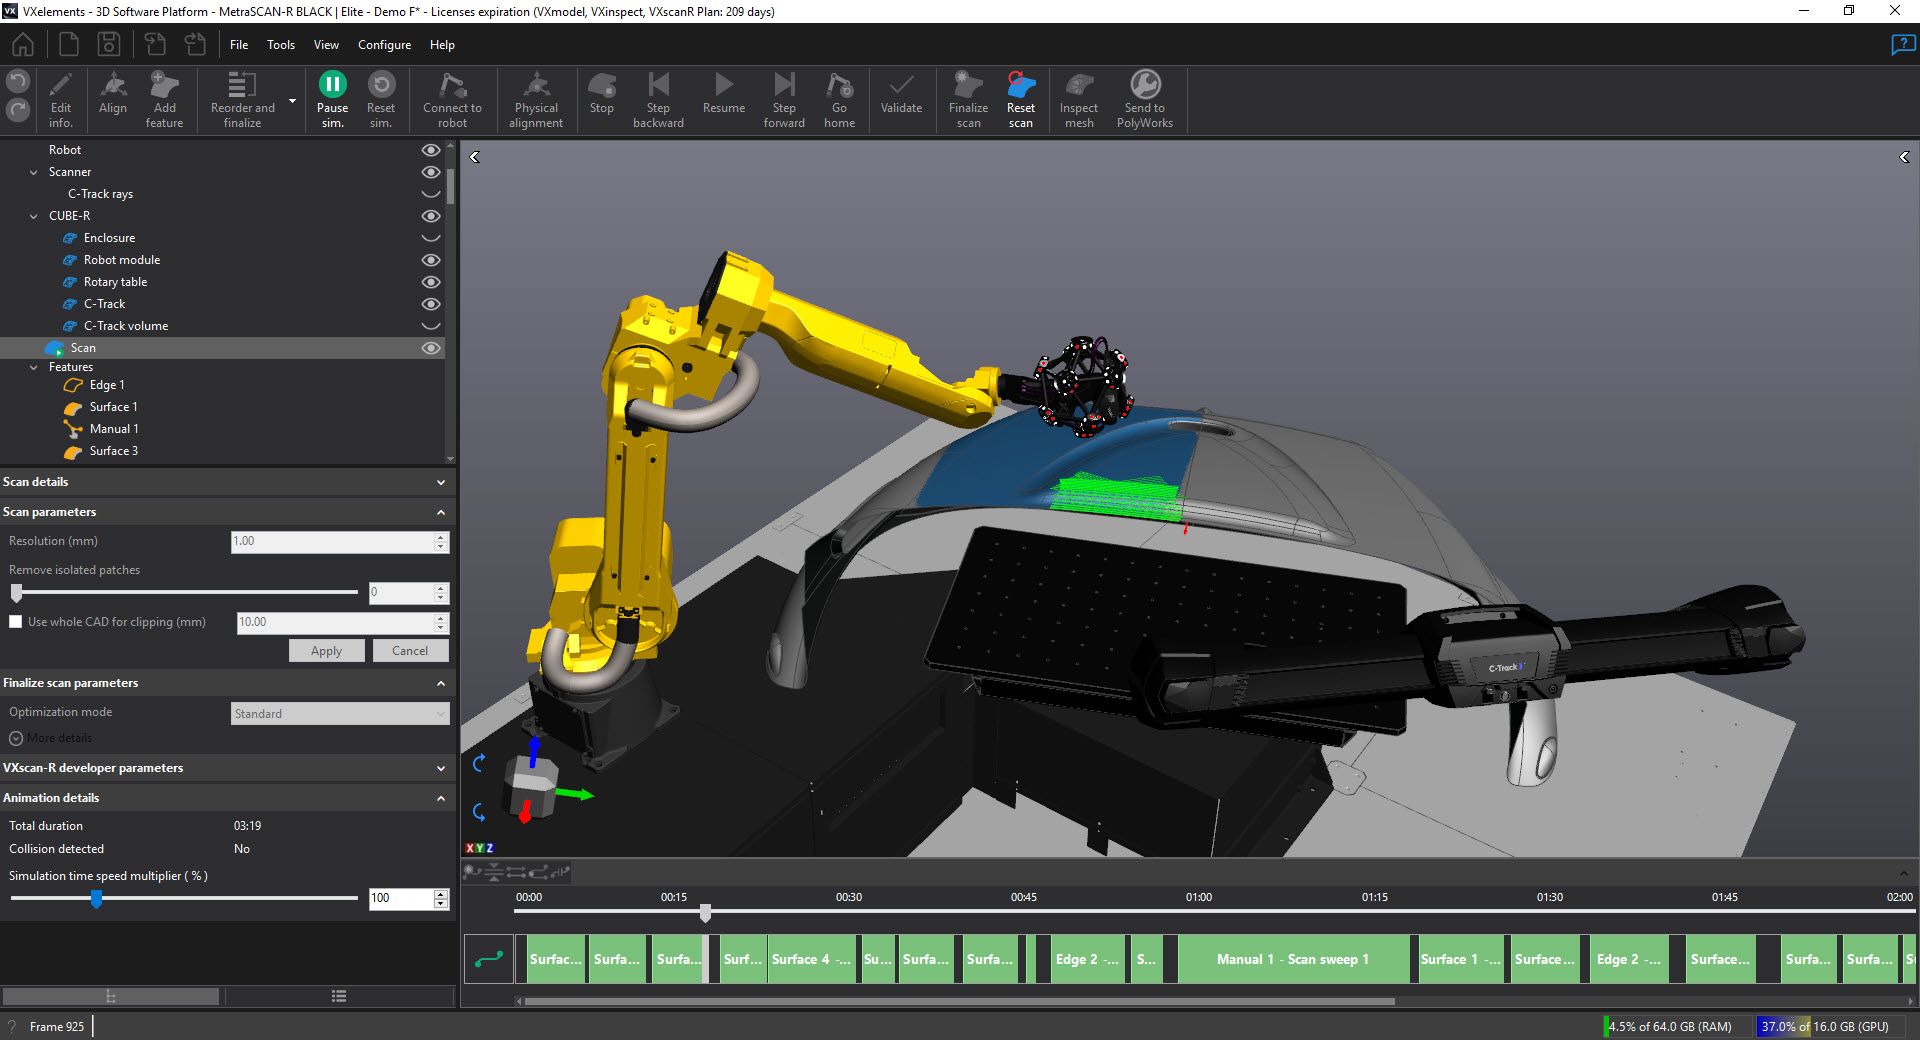Toggle visibility of Scanner
1920x1040 pixels.
(431, 172)
